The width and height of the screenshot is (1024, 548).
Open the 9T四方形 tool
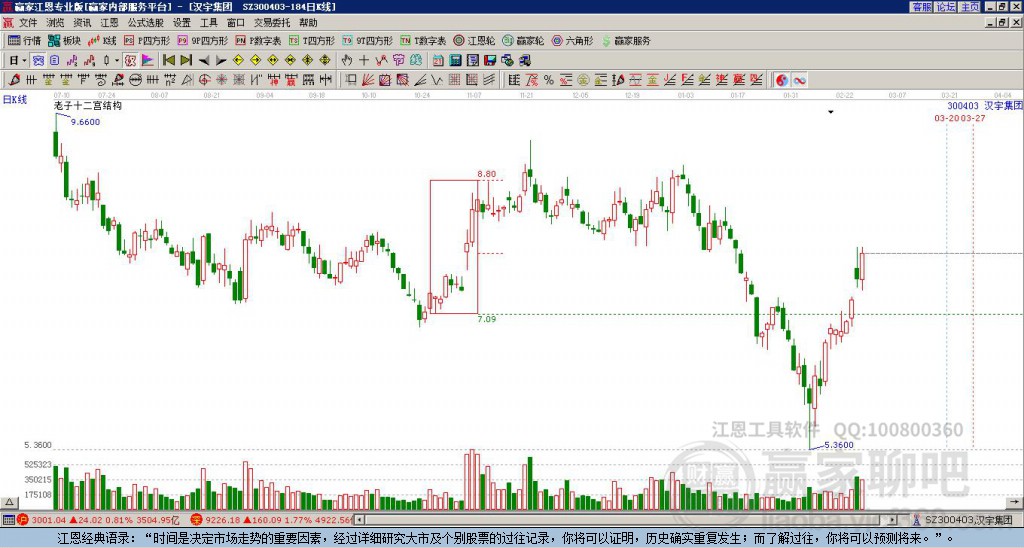tap(368, 40)
